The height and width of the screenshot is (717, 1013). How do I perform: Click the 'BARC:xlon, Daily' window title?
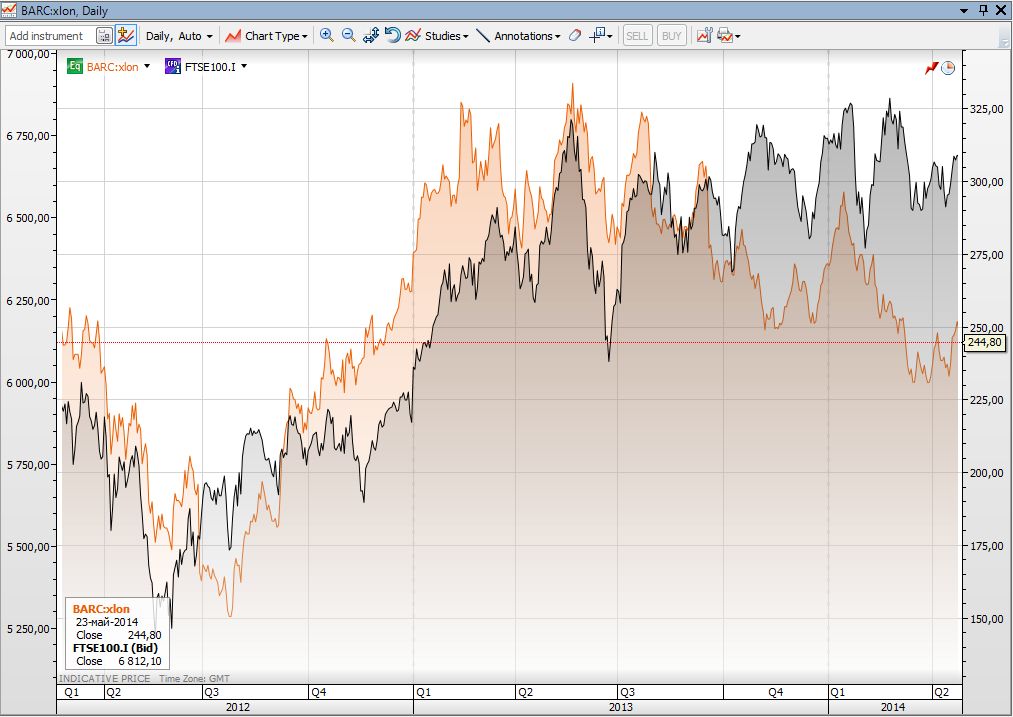65,10
